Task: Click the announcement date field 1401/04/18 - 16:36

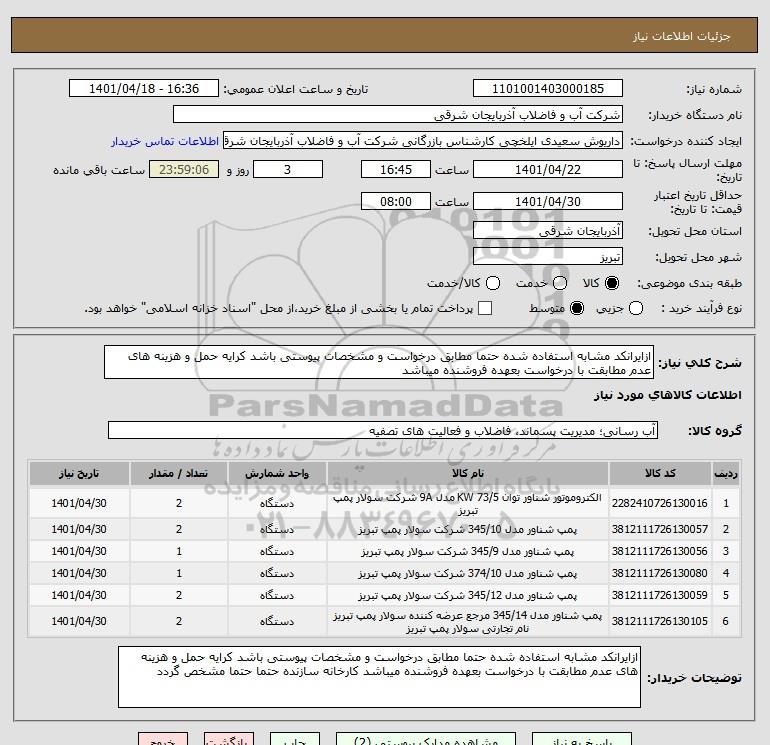Action: [x=144, y=88]
